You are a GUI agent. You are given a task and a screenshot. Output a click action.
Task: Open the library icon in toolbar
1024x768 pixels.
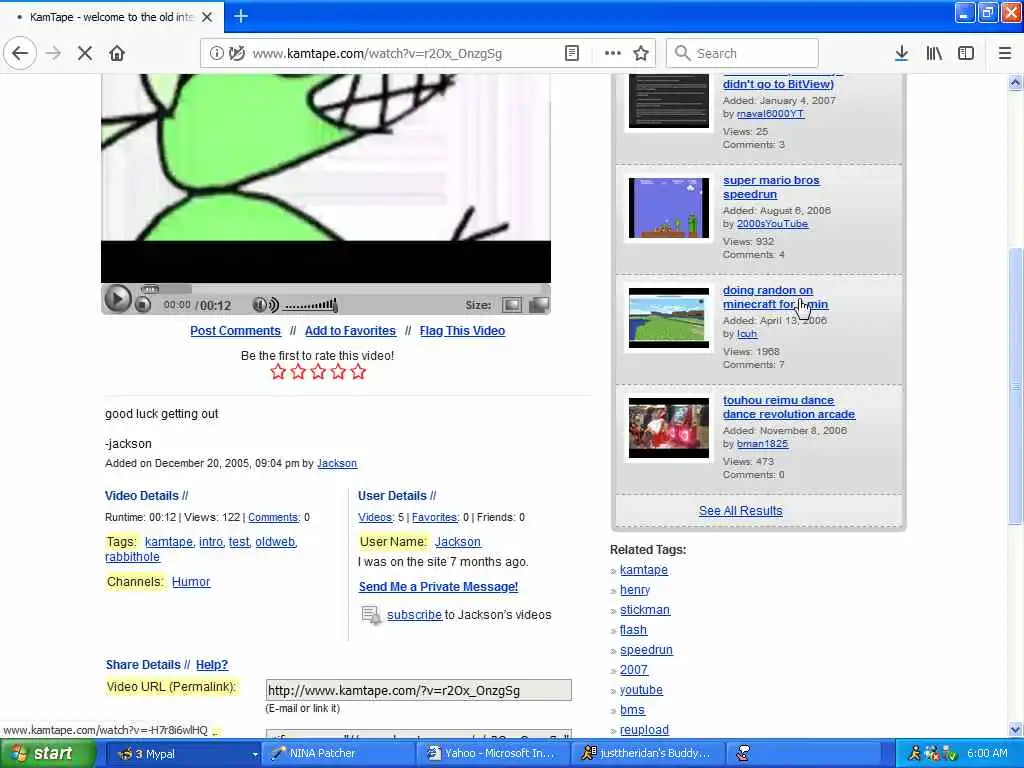(x=934, y=54)
